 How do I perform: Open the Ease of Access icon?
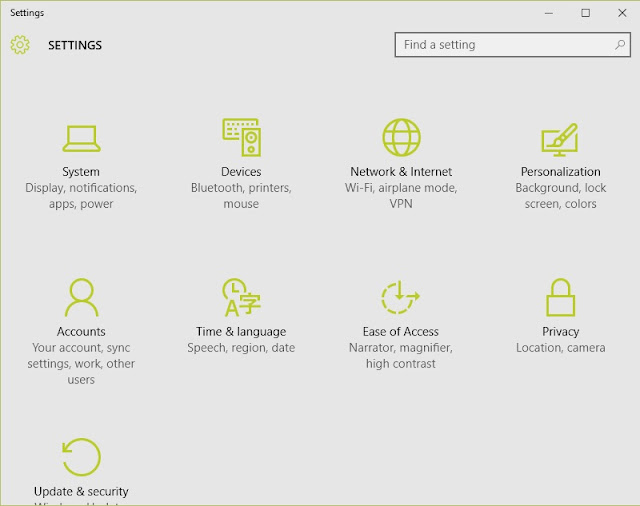[400, 297]
